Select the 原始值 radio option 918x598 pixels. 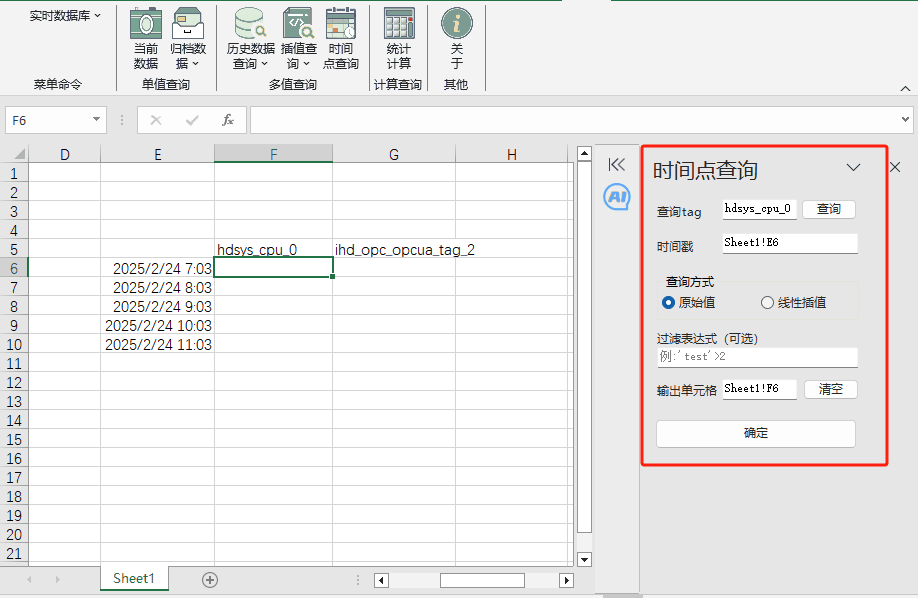(689, 303)
